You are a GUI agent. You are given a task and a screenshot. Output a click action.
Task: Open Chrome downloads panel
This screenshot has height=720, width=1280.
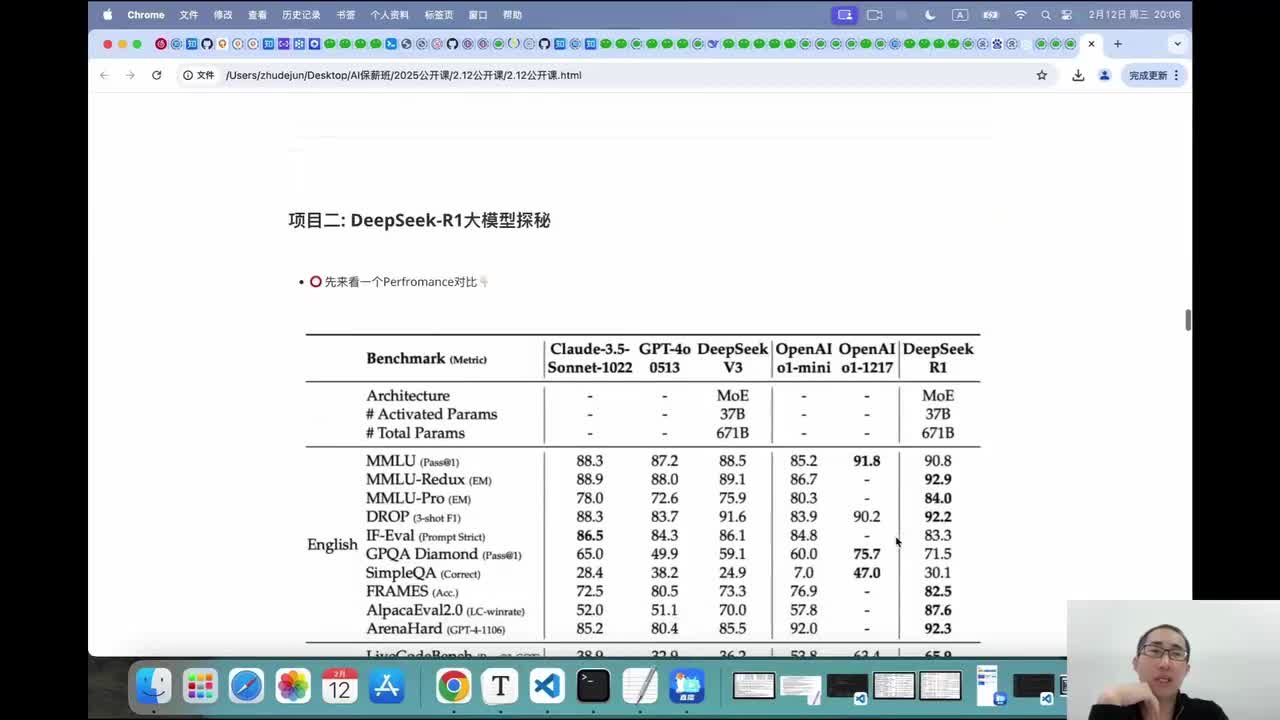1078,75
